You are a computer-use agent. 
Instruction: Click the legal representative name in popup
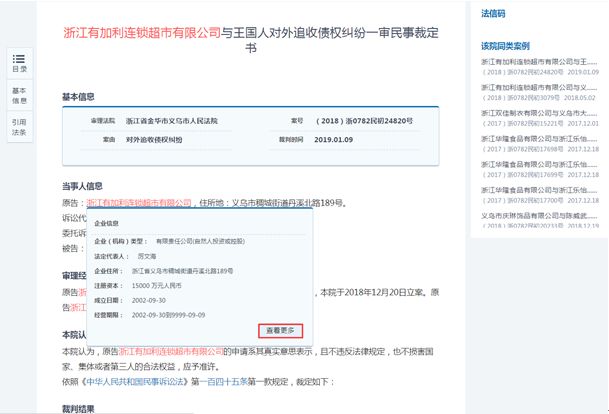click(x=147, y=256)
